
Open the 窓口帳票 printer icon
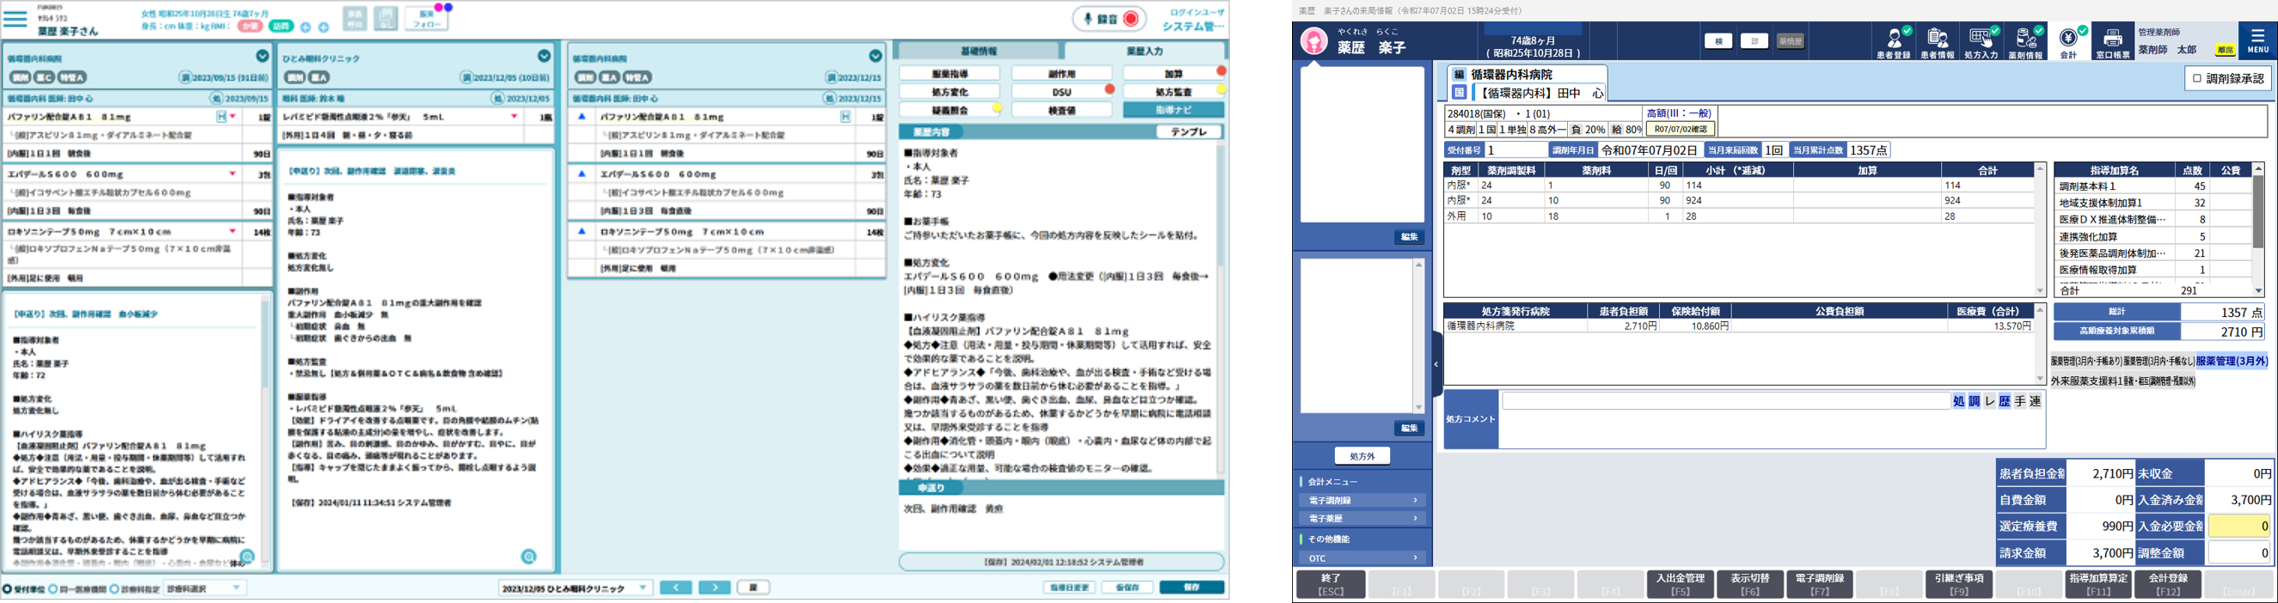pyautogui.click(x=2111, y=42)
